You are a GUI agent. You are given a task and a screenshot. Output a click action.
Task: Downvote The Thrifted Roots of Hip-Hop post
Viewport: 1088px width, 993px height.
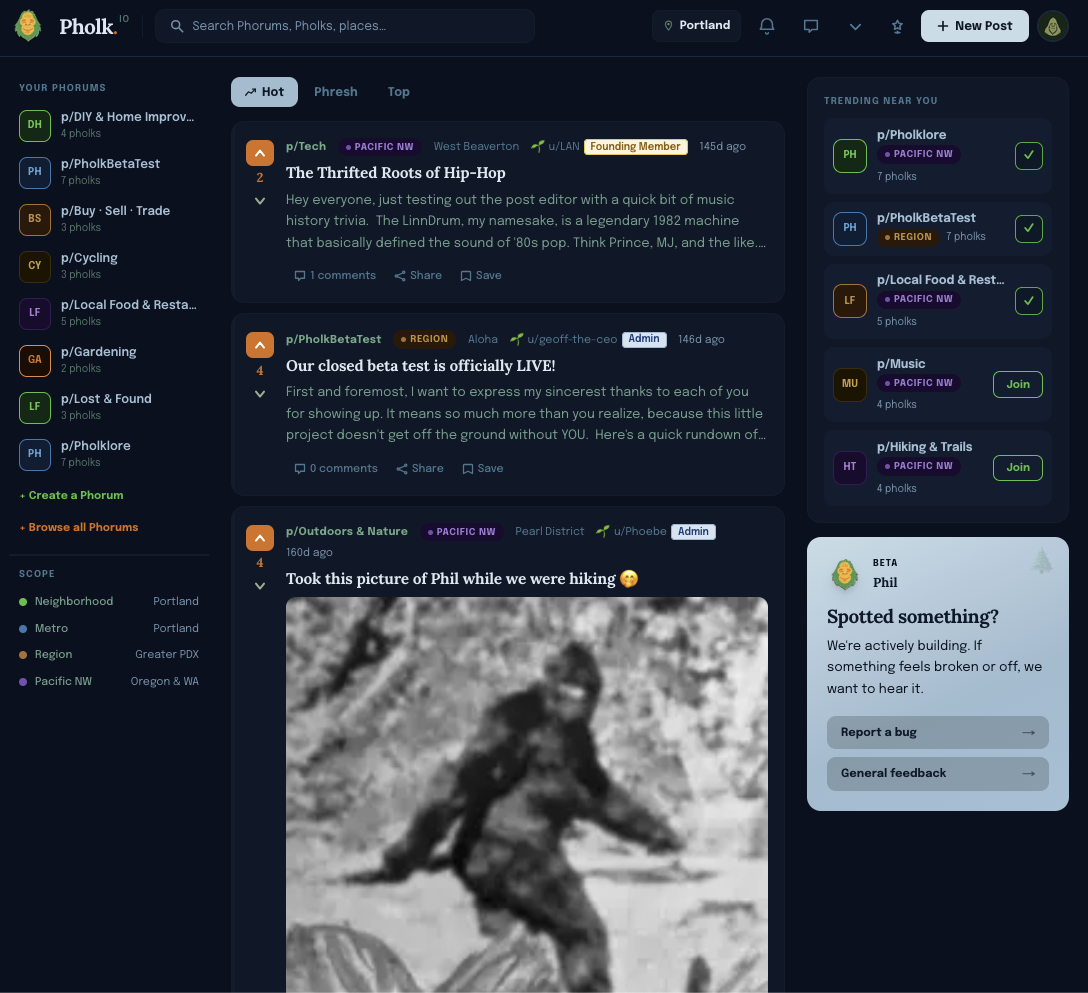[x=260, y=201]
